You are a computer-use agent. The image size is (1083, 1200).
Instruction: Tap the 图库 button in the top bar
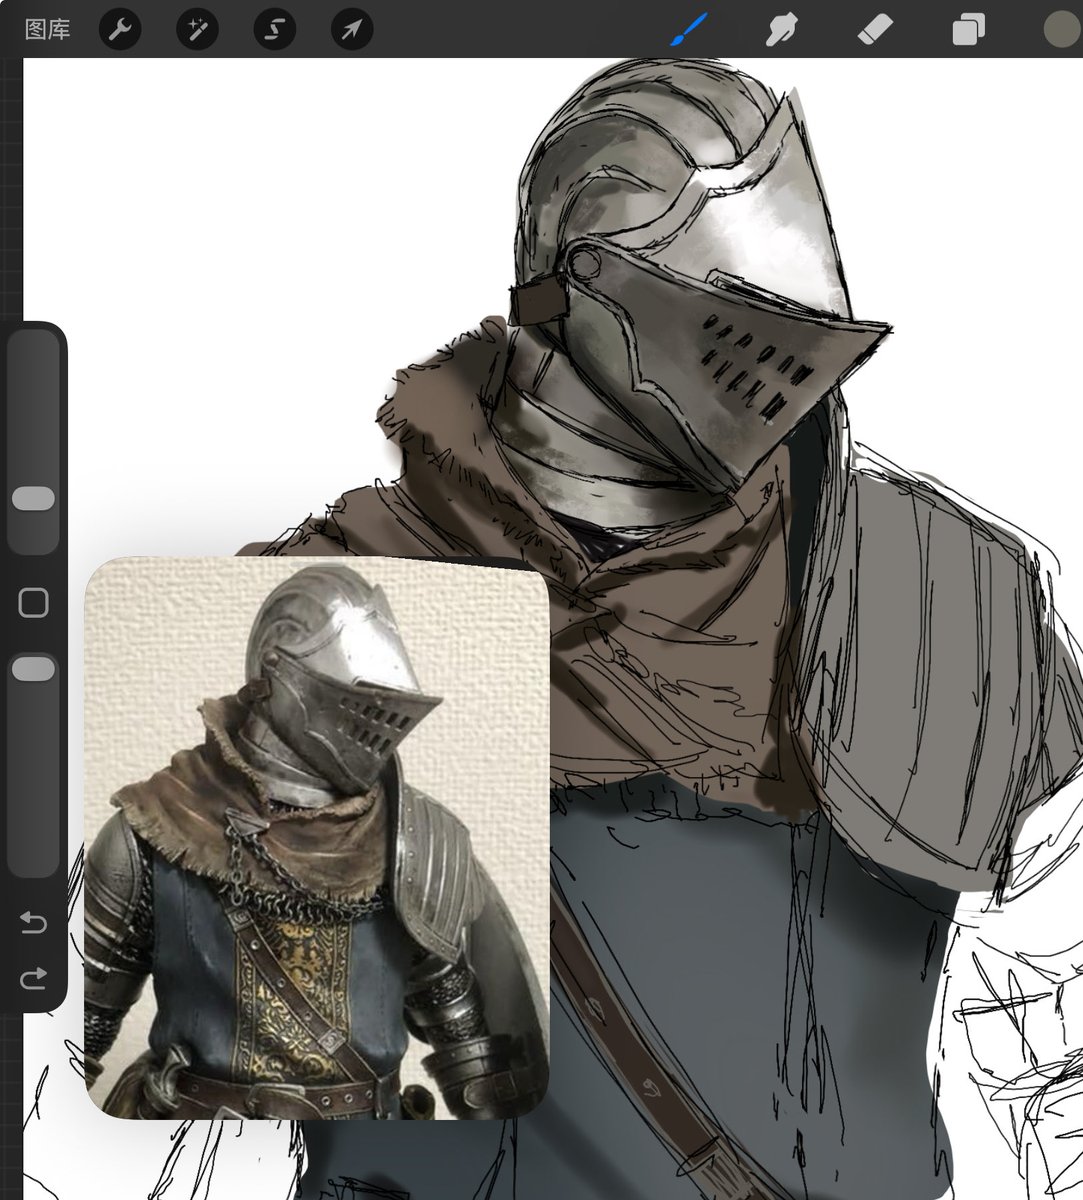(47, 29)
